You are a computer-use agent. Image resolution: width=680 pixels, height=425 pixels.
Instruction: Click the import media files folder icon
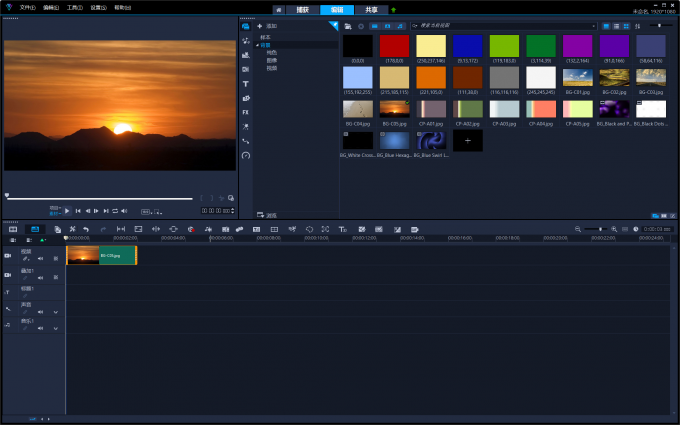[x=348, y=26]
